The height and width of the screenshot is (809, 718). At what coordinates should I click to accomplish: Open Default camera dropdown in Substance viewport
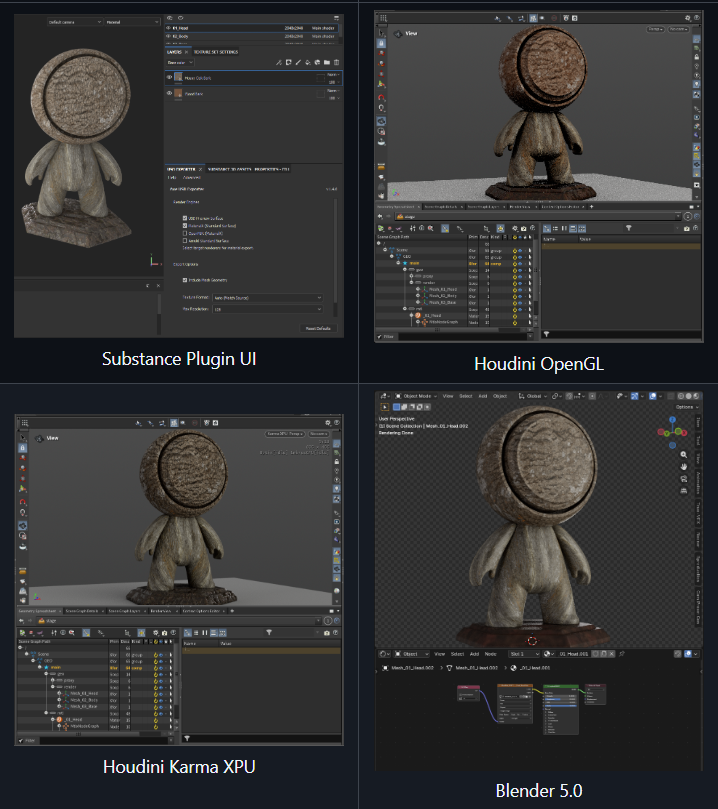75,22
